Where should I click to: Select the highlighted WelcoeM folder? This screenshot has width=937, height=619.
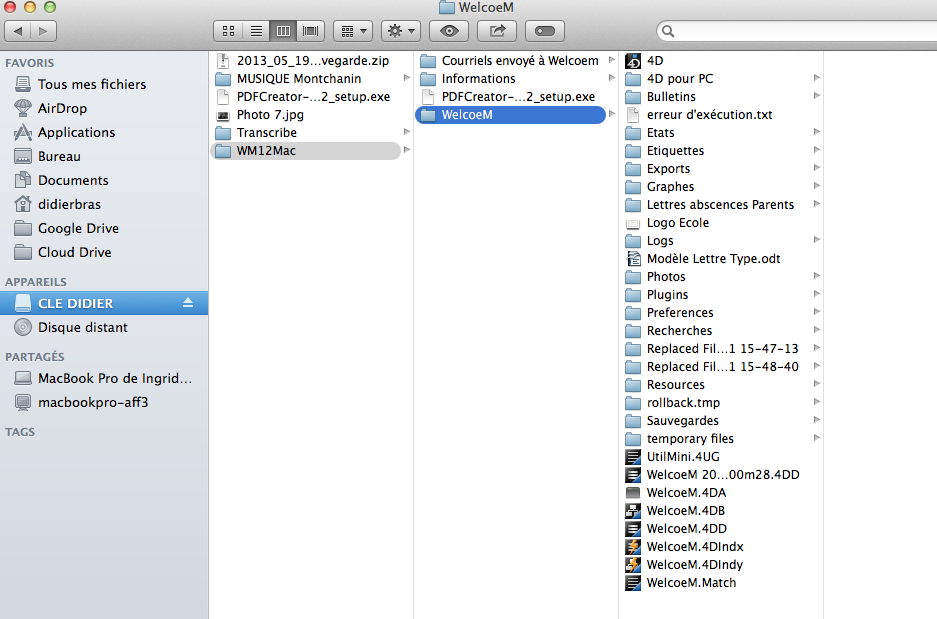[511, 115]
